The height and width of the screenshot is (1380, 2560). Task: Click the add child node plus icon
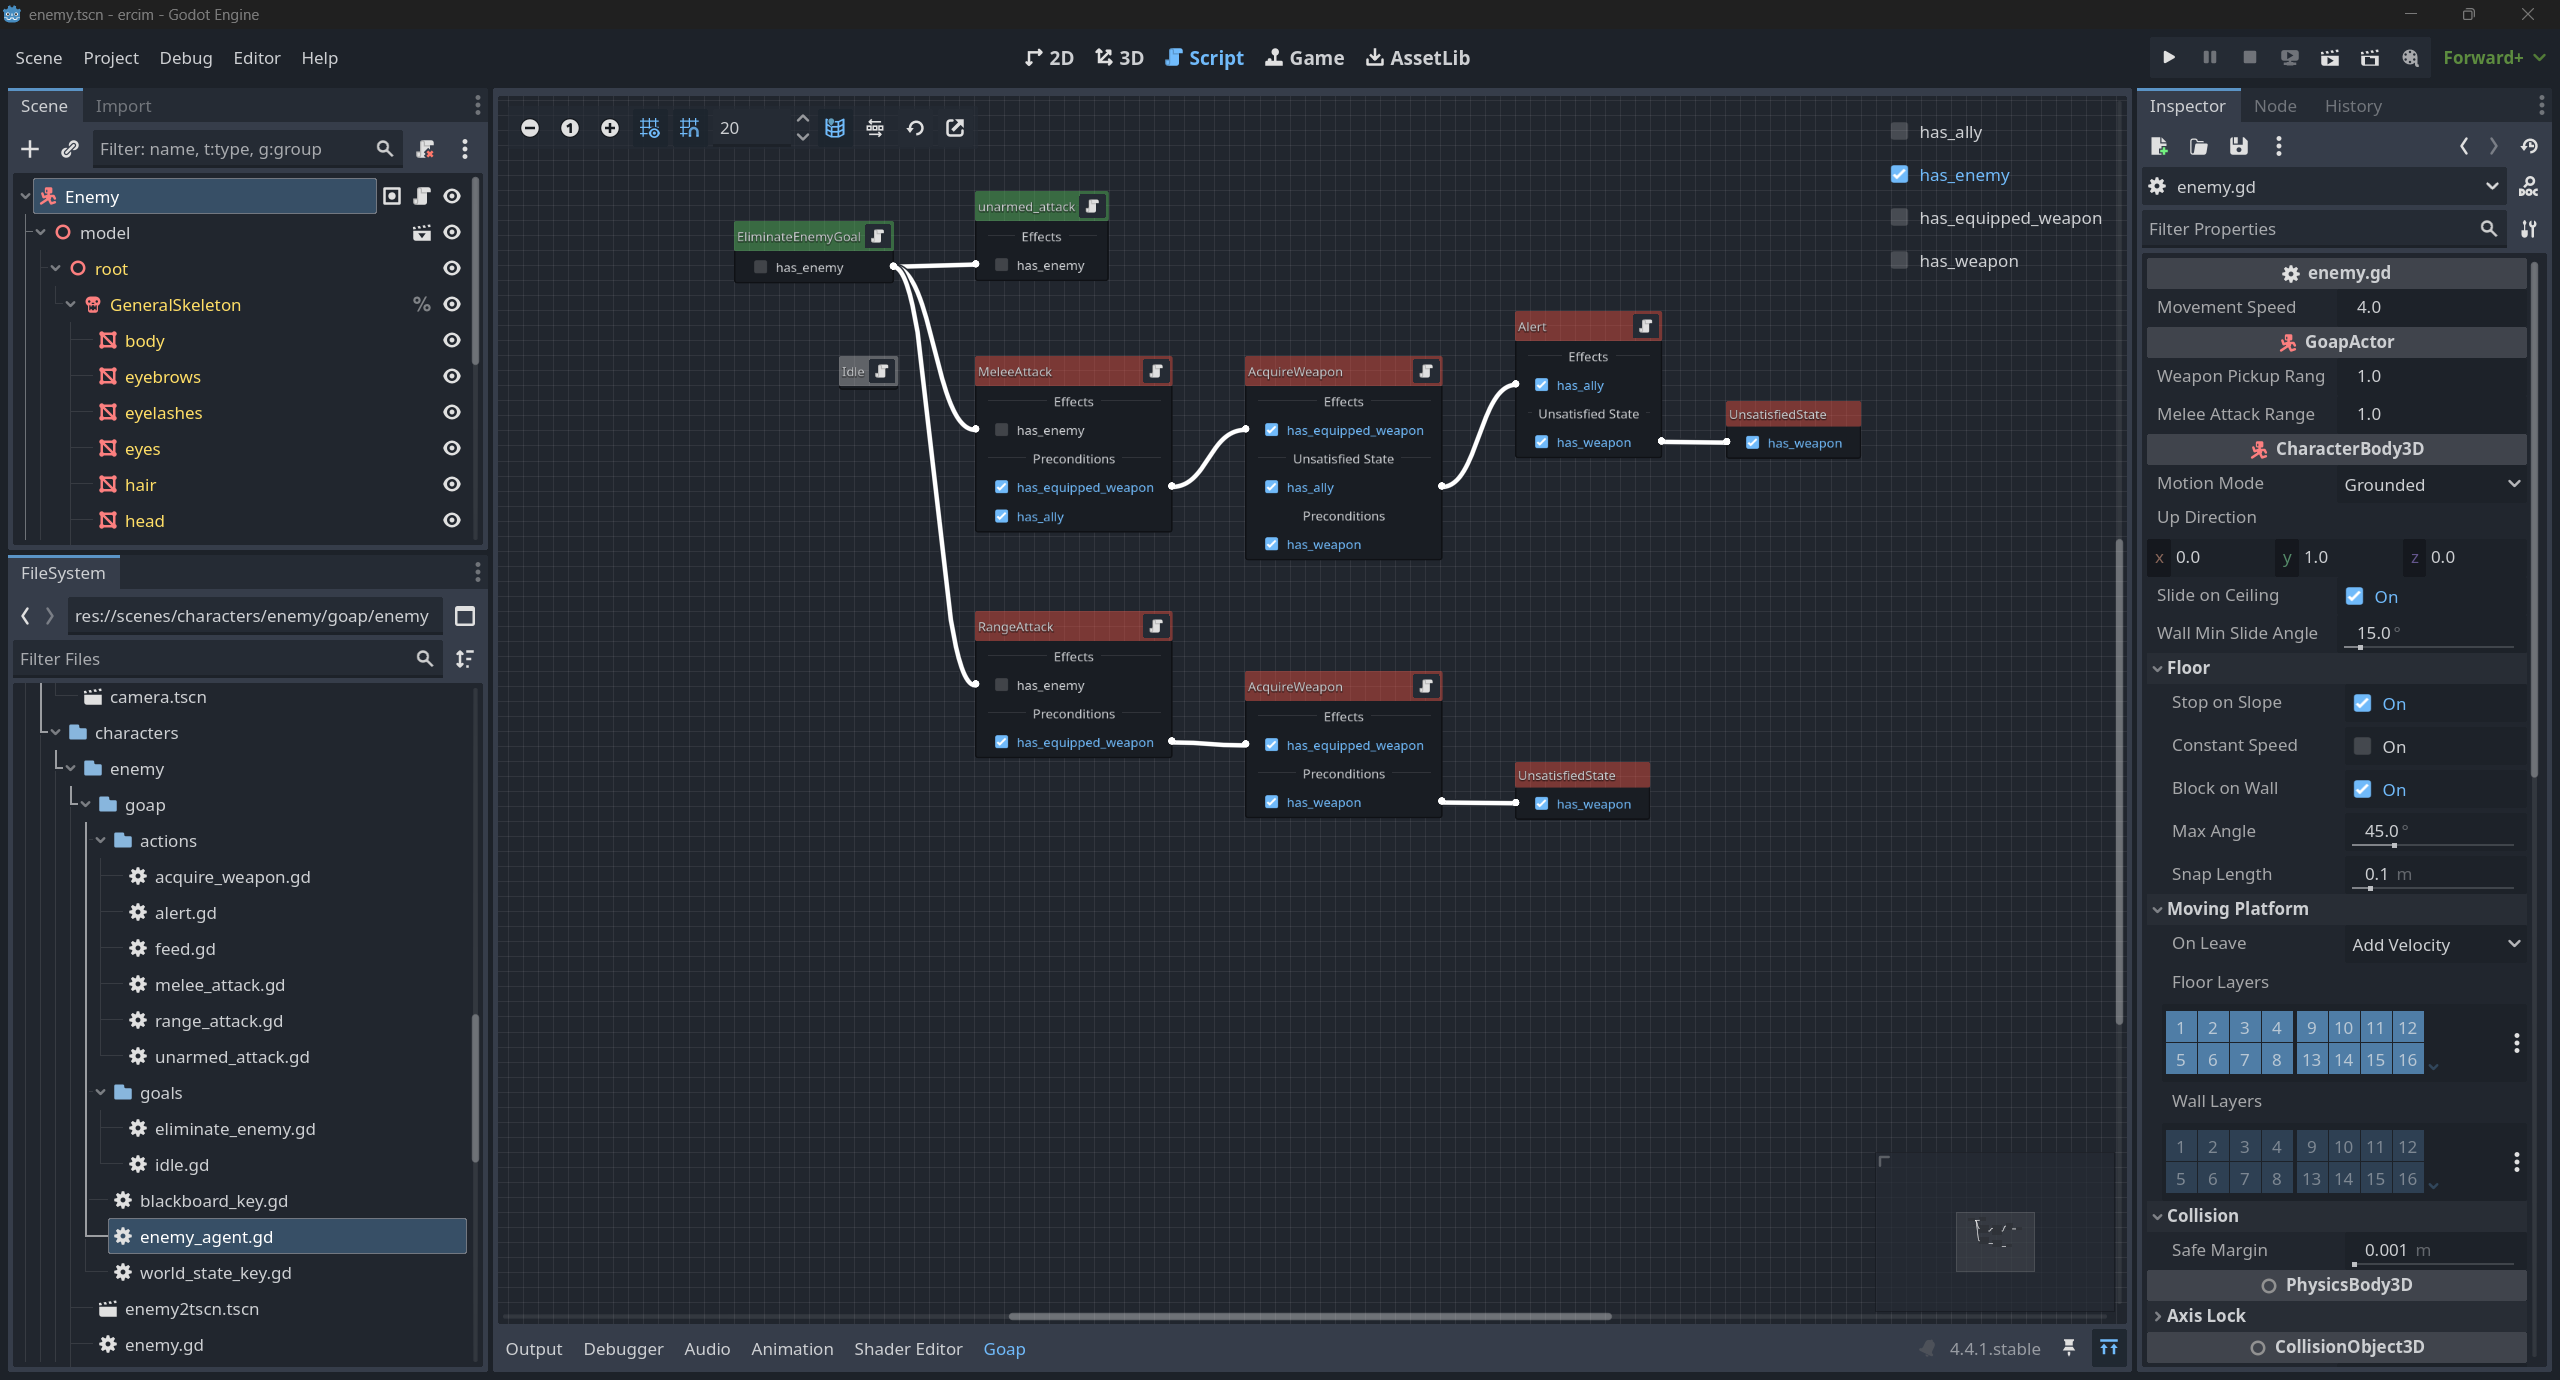pyautogui.click(x=30, y=149)
